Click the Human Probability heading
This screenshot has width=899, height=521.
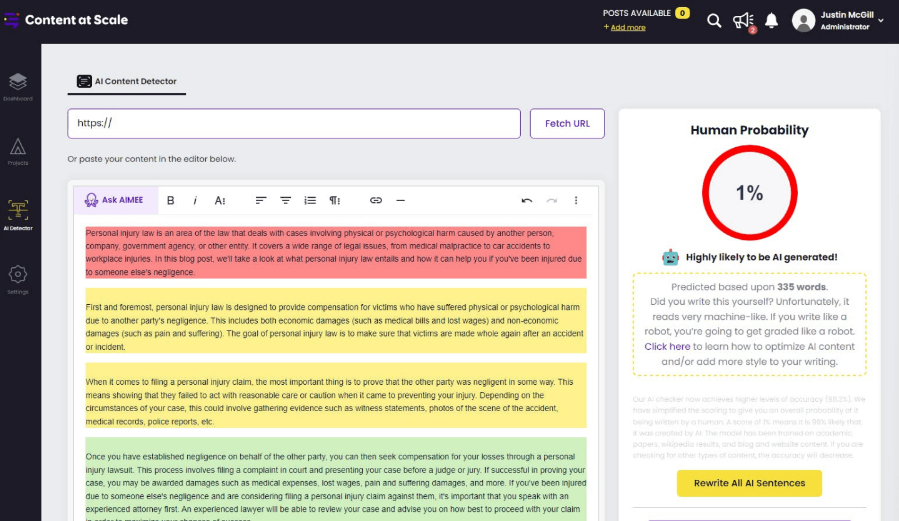click(x=749, y=130)
